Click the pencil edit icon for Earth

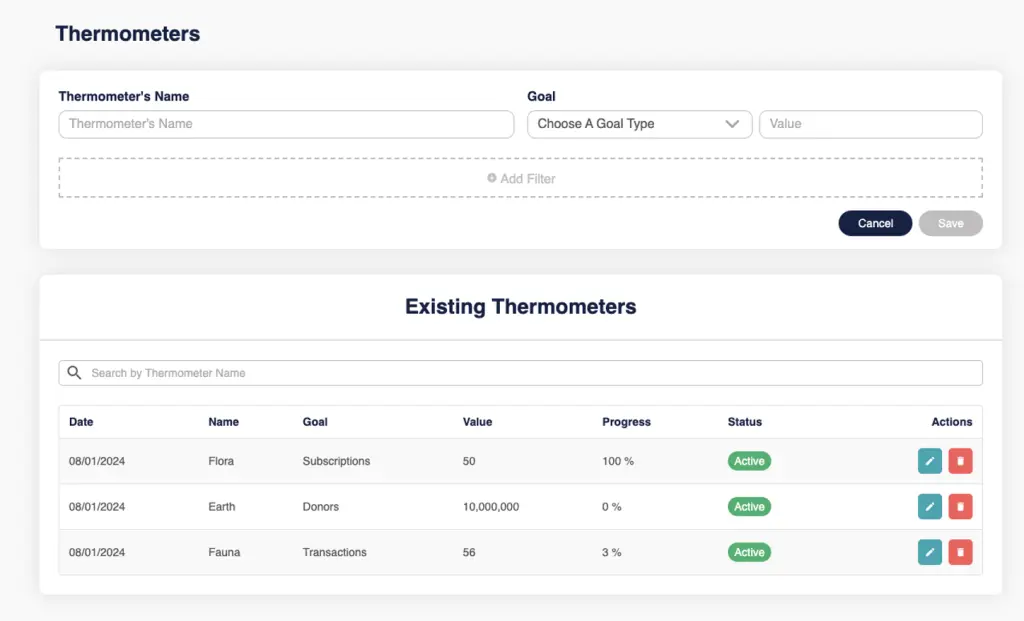click(930, 507)
